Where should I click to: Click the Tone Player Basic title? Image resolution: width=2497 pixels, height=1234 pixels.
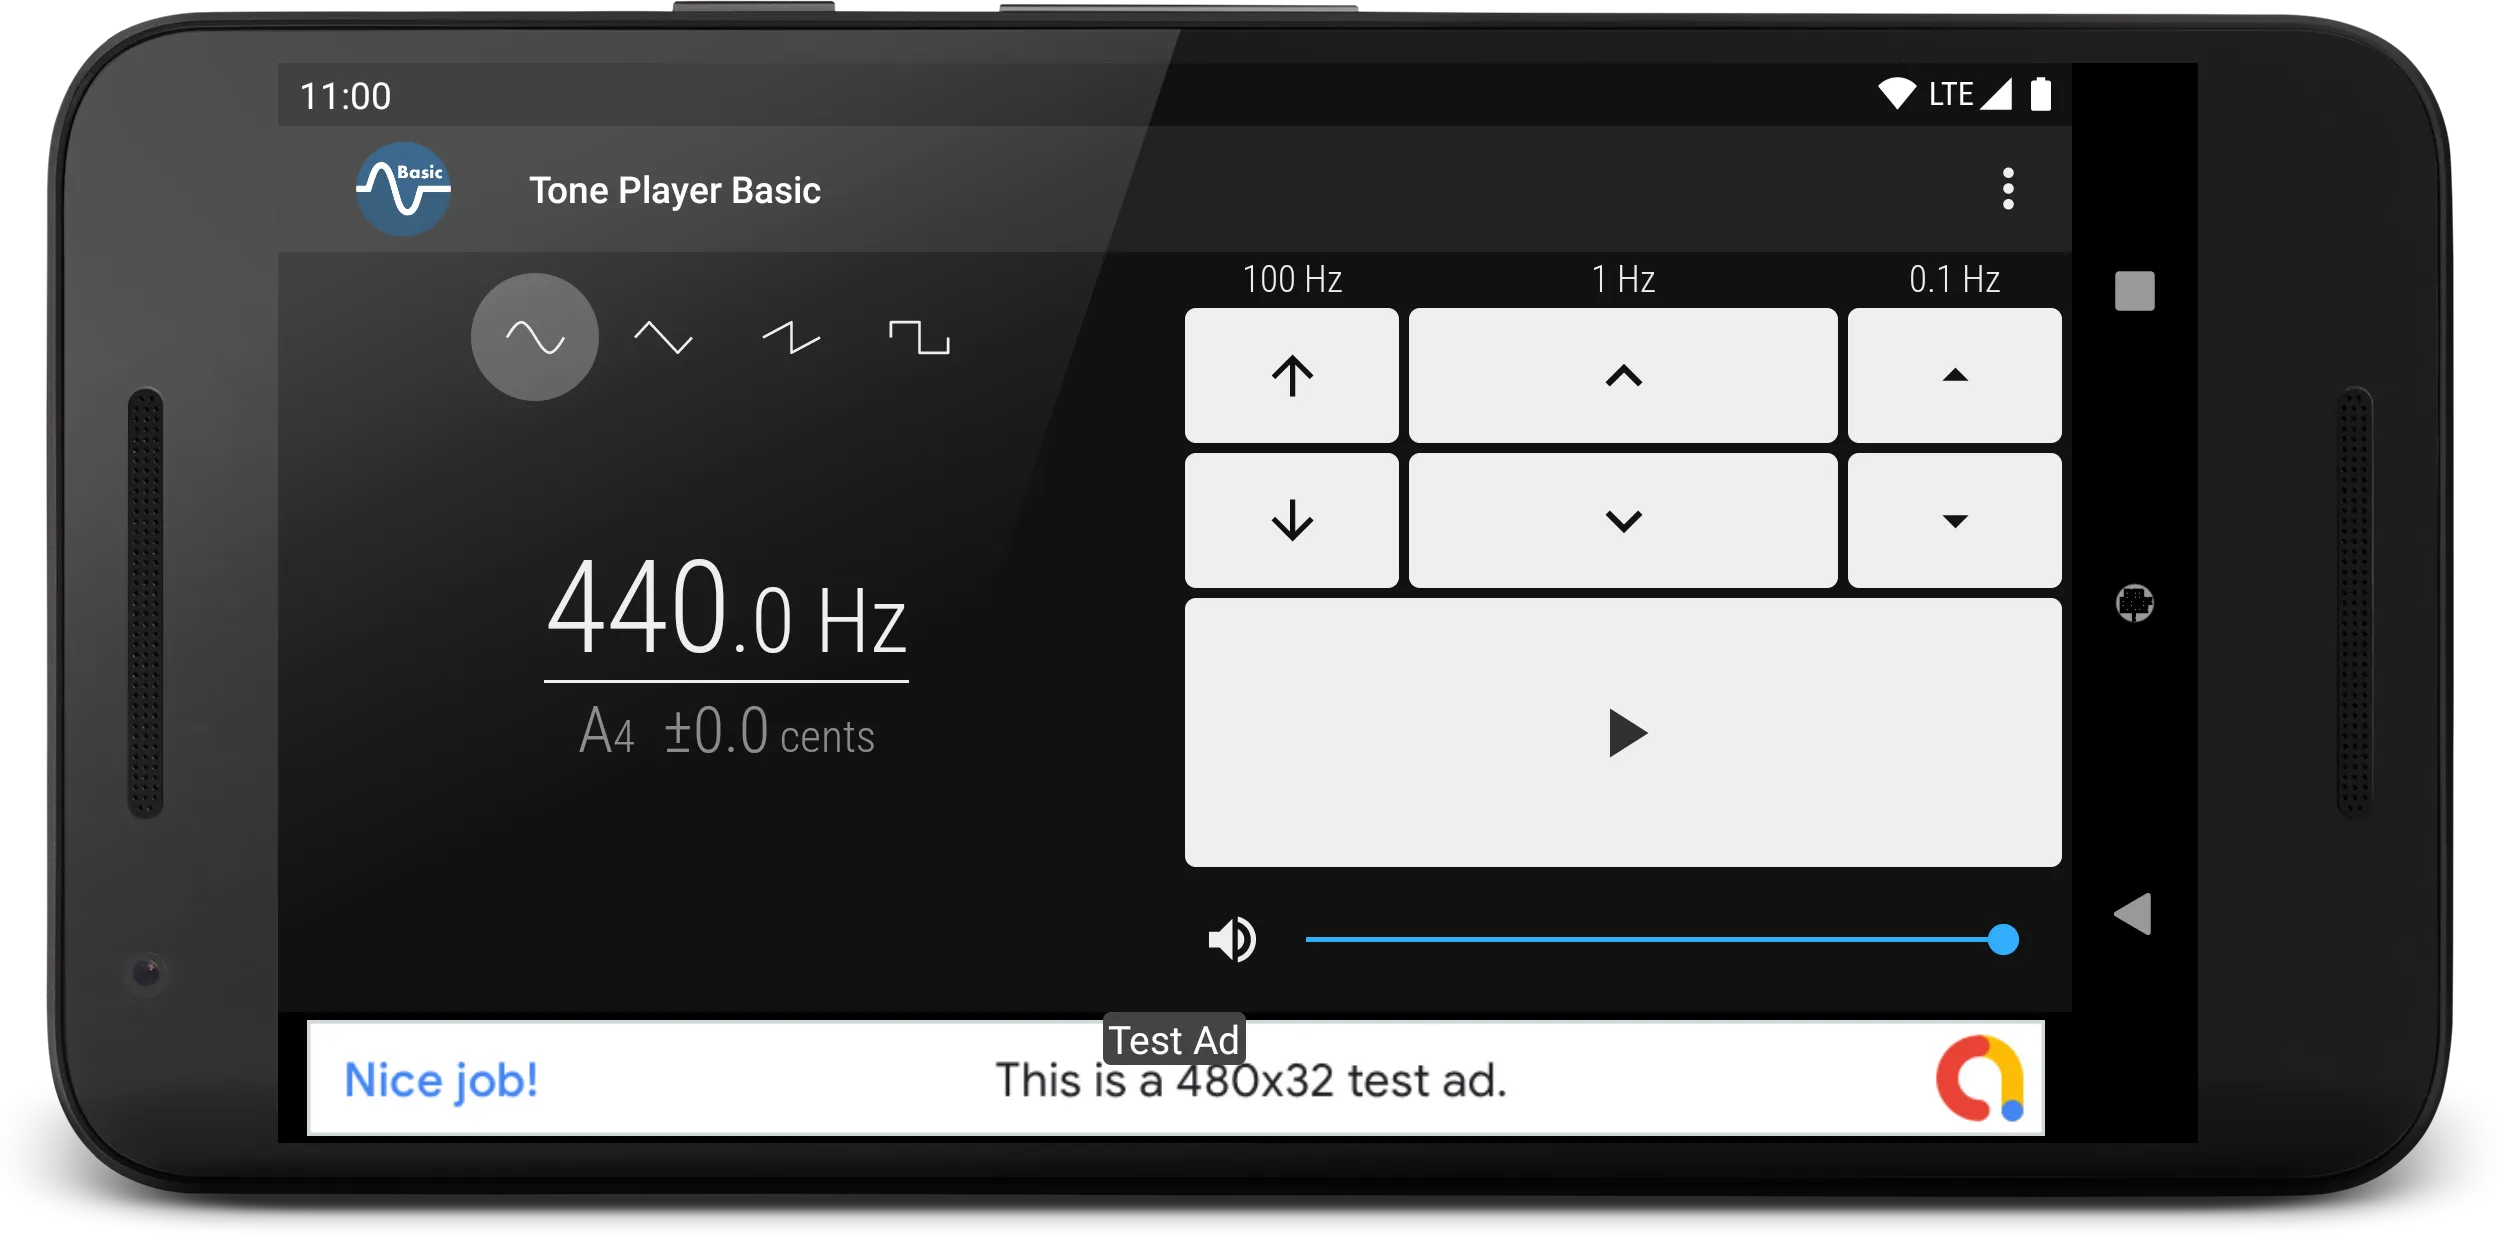(675, 190)
